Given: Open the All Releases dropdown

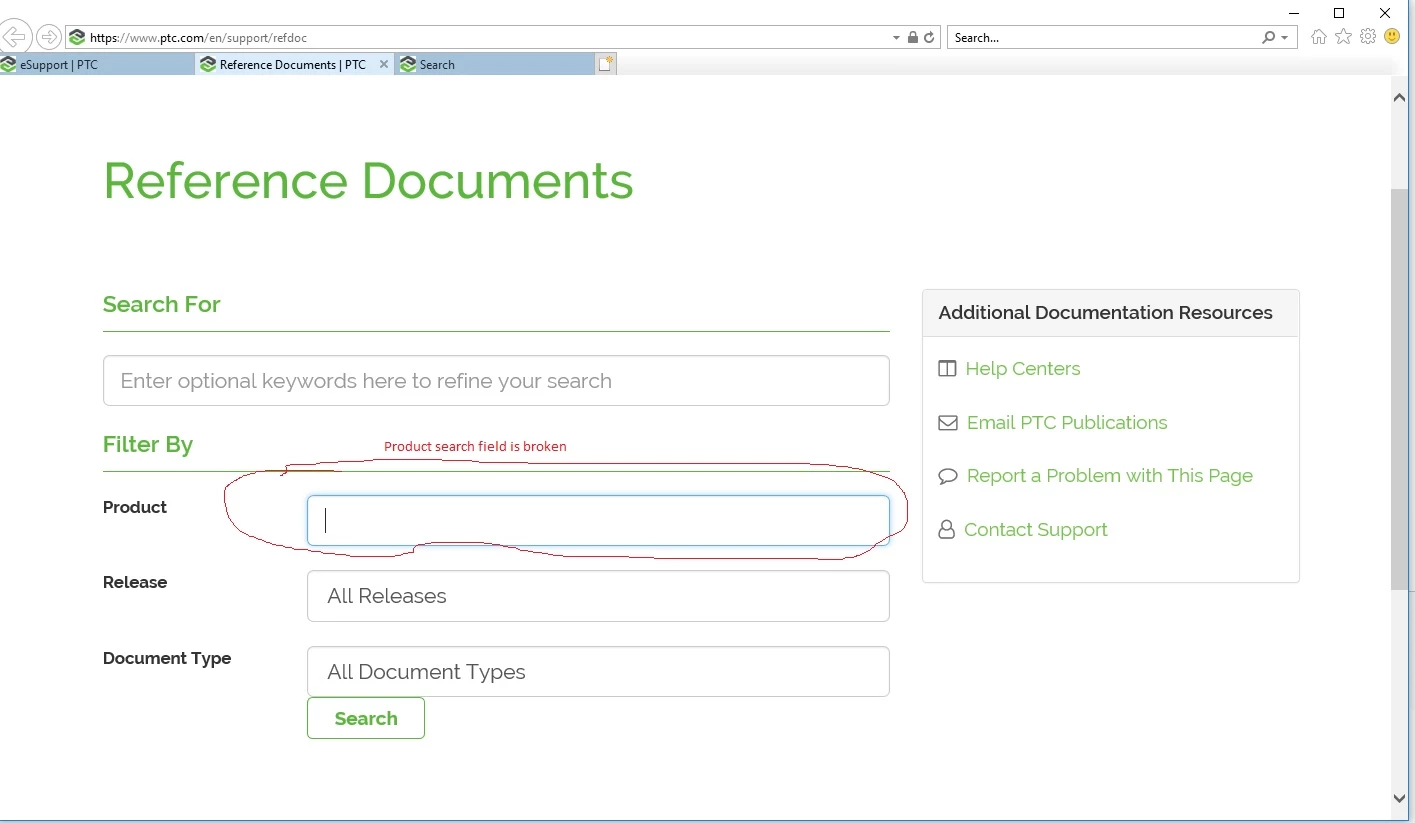Looking at the screenshot, I should pos(598,596).
